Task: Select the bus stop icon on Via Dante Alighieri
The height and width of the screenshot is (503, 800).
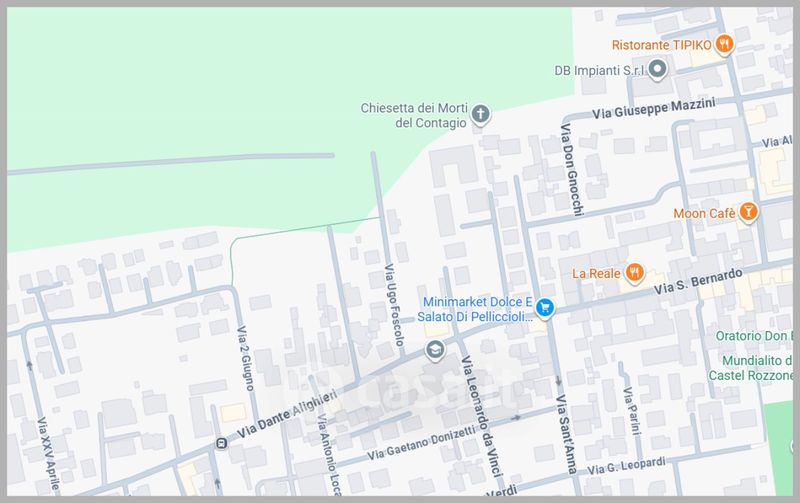Action: coord(220,442)
